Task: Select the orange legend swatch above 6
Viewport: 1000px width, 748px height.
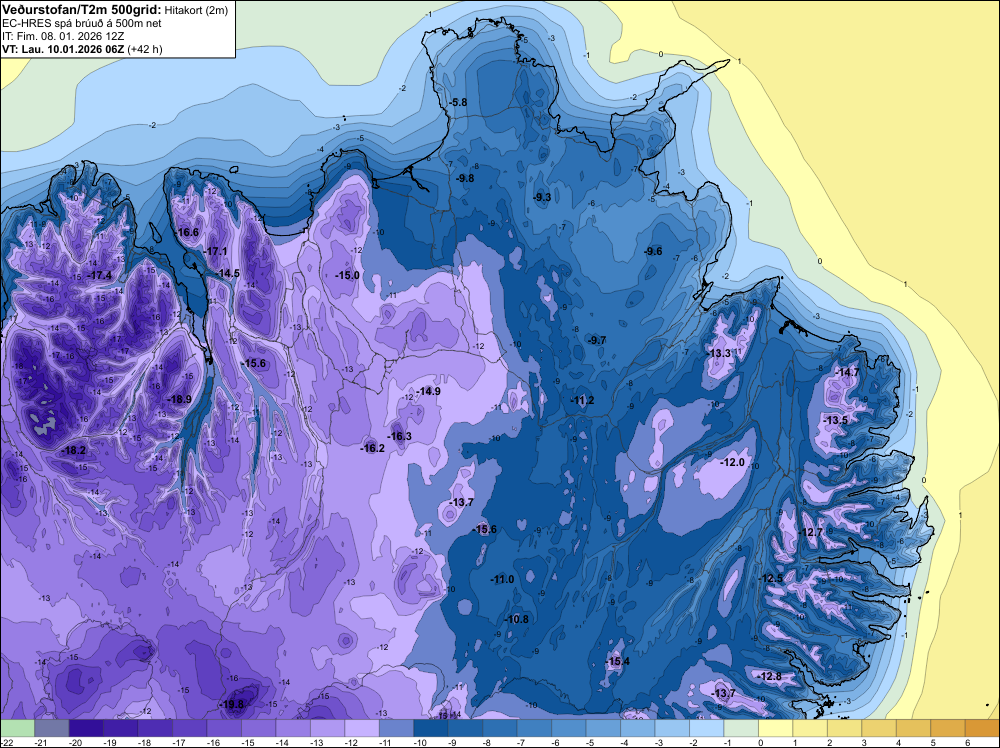Action: coord(982,728)
